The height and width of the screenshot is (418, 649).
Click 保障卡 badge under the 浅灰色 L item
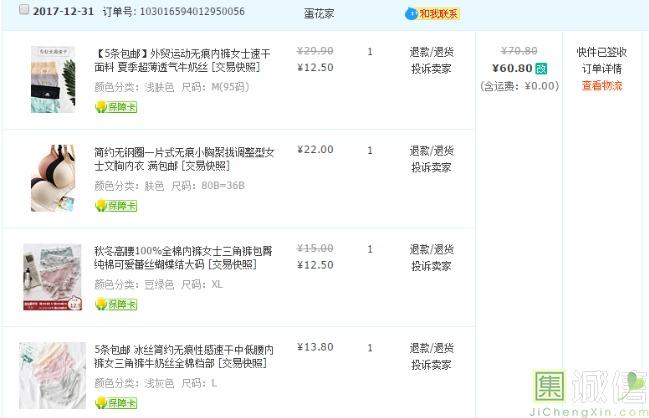116,403
